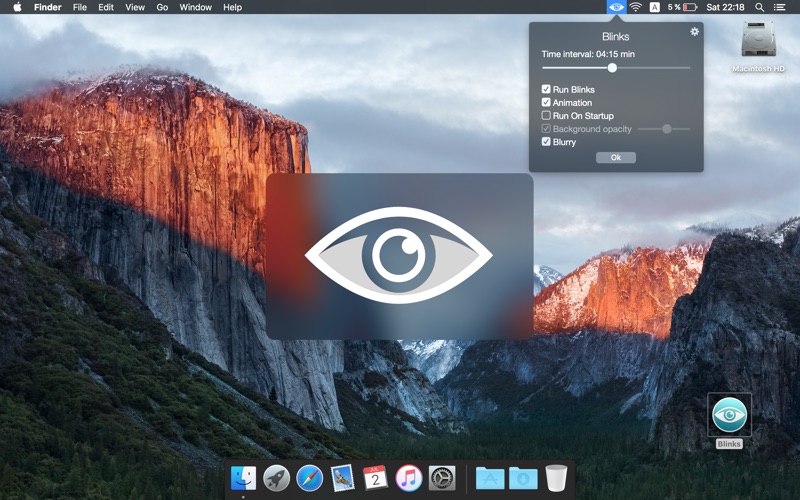Viewport: 800px width, 500px height.
Task: Open System Preferences from the dock
Action: click(441, 478)
